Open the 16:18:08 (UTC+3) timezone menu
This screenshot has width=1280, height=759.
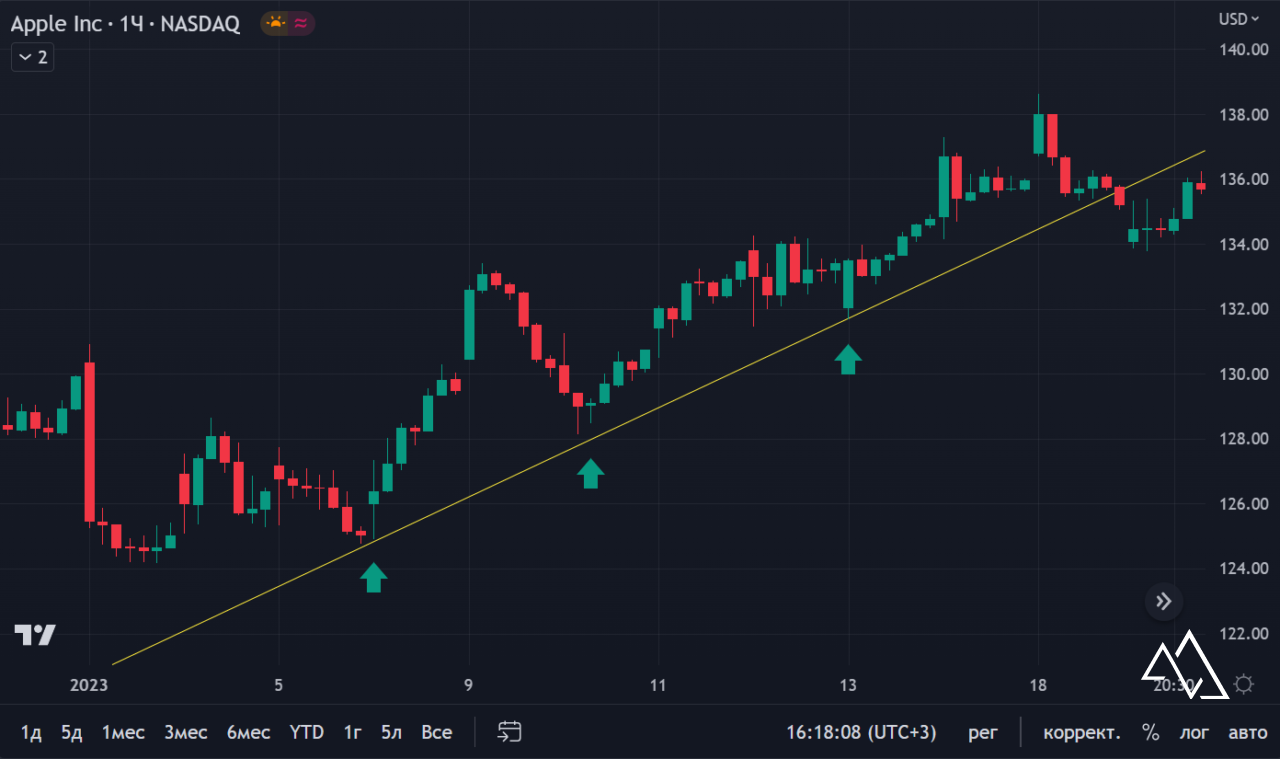point(861,732)
